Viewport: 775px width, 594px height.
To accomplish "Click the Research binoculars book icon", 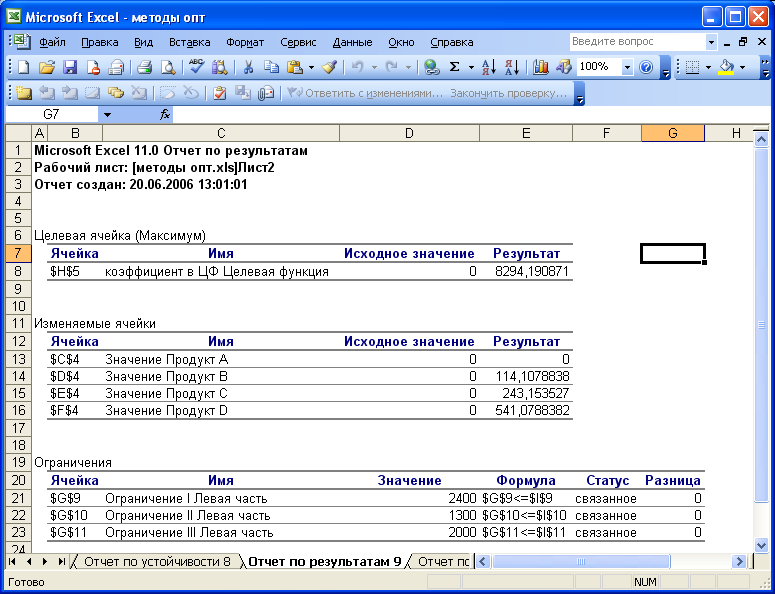I will tap(219, 67).
